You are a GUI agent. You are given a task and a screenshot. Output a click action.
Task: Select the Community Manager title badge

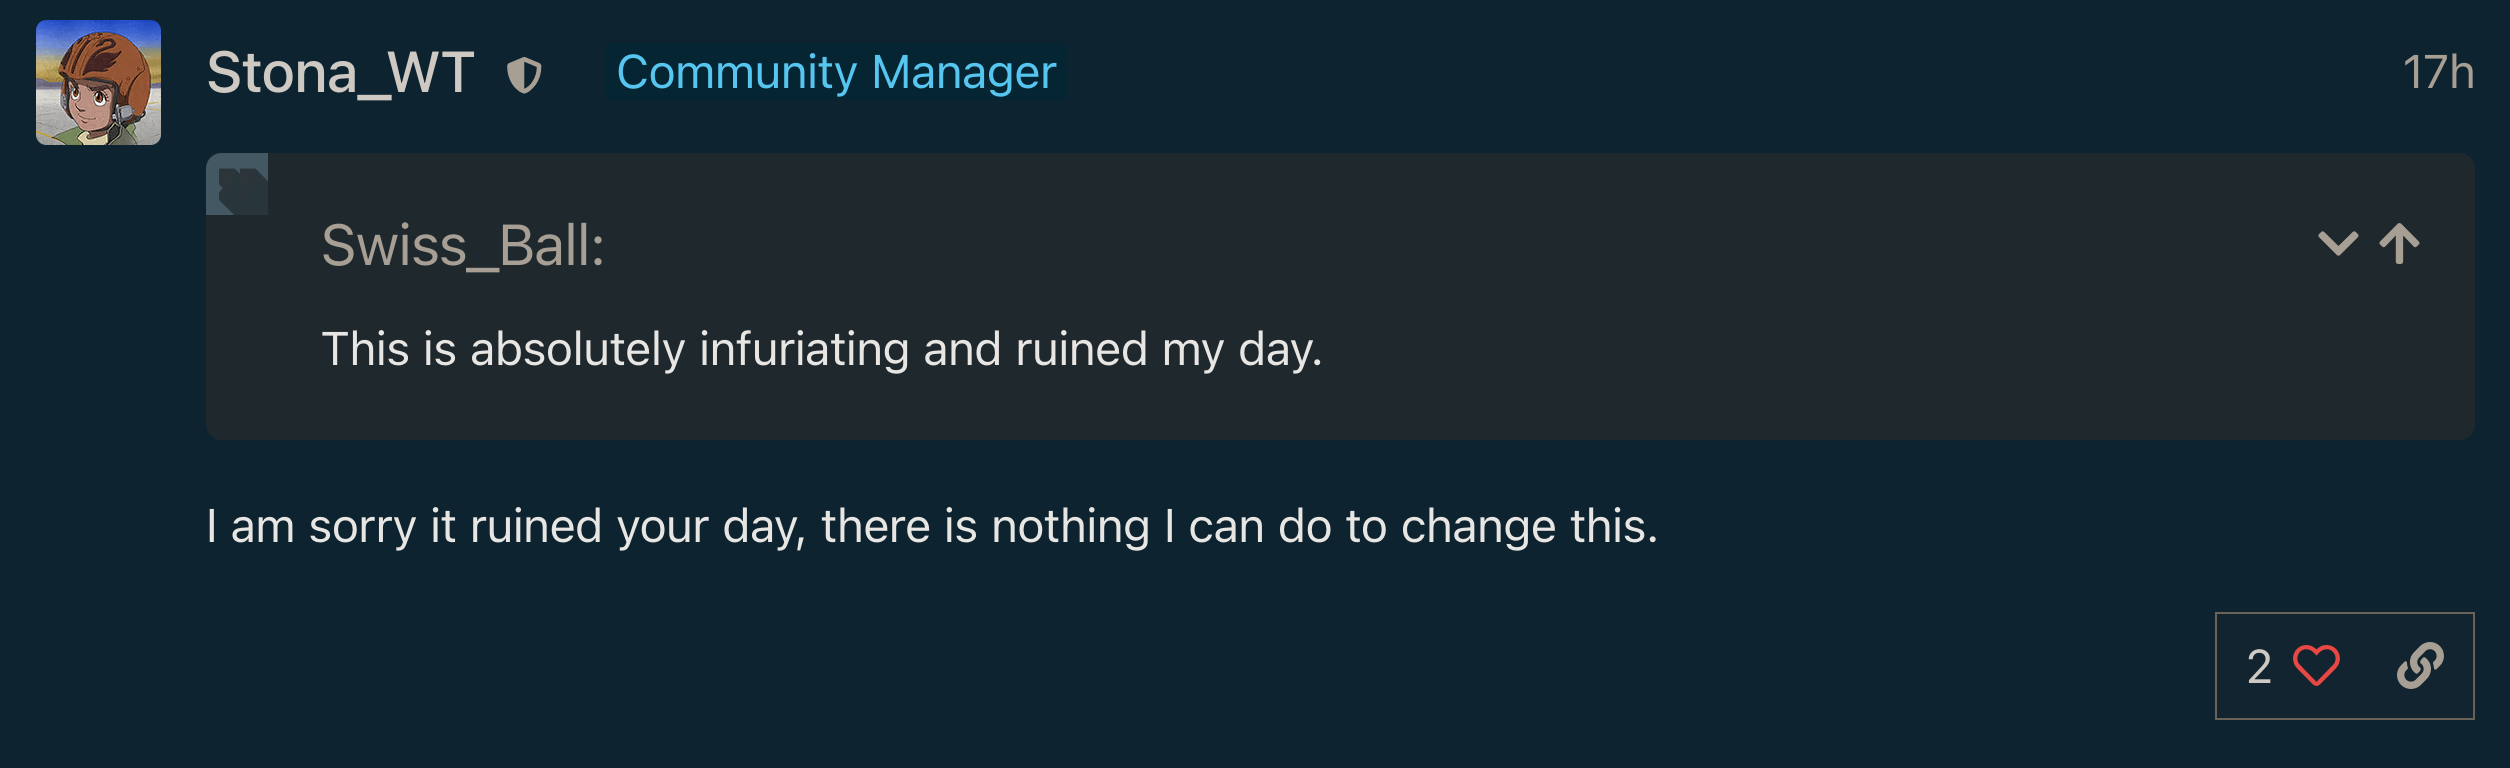tap(836, 73)
